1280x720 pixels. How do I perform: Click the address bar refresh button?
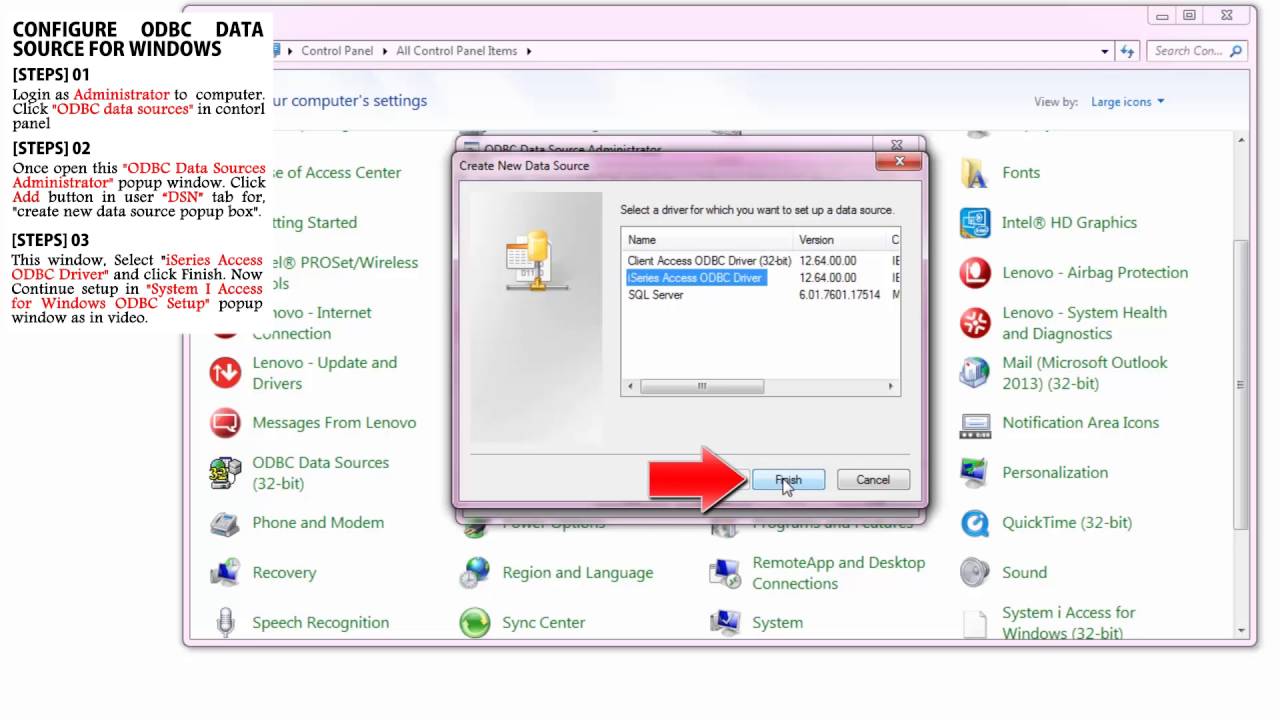[x=1127, y=51]
